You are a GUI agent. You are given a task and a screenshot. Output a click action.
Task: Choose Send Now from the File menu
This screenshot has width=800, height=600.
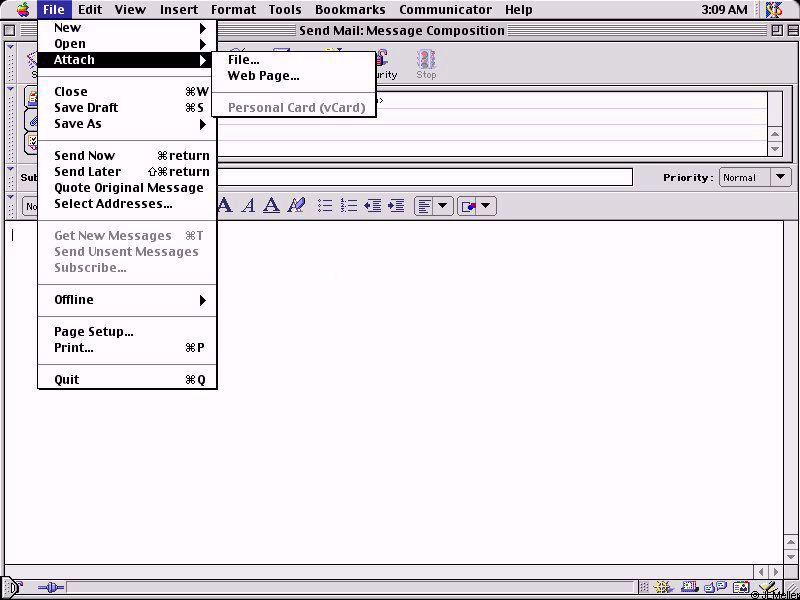tap(128, 156)
